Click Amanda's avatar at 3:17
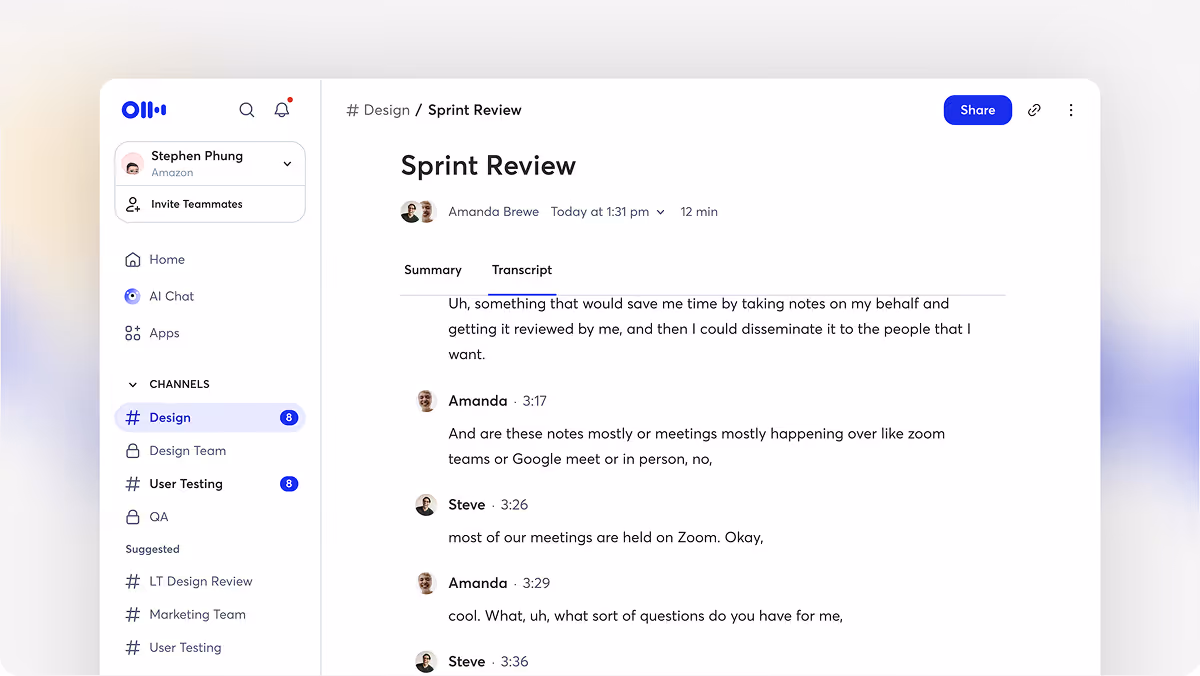The width and height of the screenshot is (1200, 676). [426, 401]
